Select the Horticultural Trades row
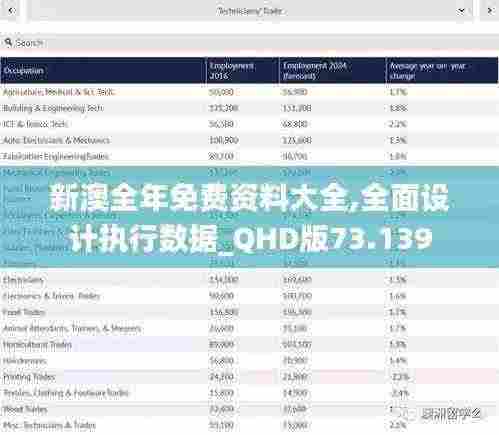Image resolution: width=499 pixels, height=435 pixels. pyautogui.click(x=249, y=345)
